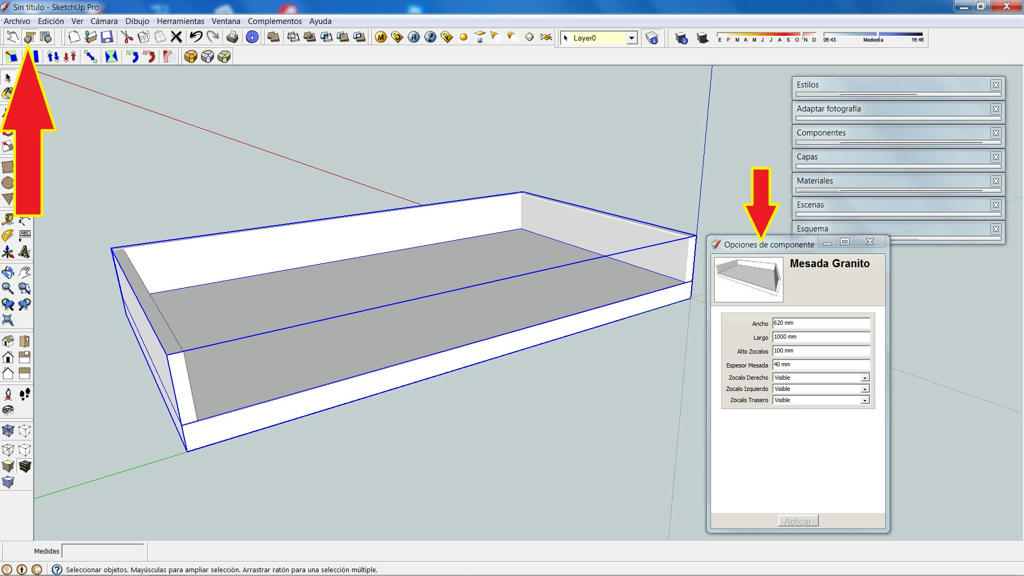Screen dimensions: 1024x576
Task: Adjust the time of day shadow slider
Action: pos(873,37)
